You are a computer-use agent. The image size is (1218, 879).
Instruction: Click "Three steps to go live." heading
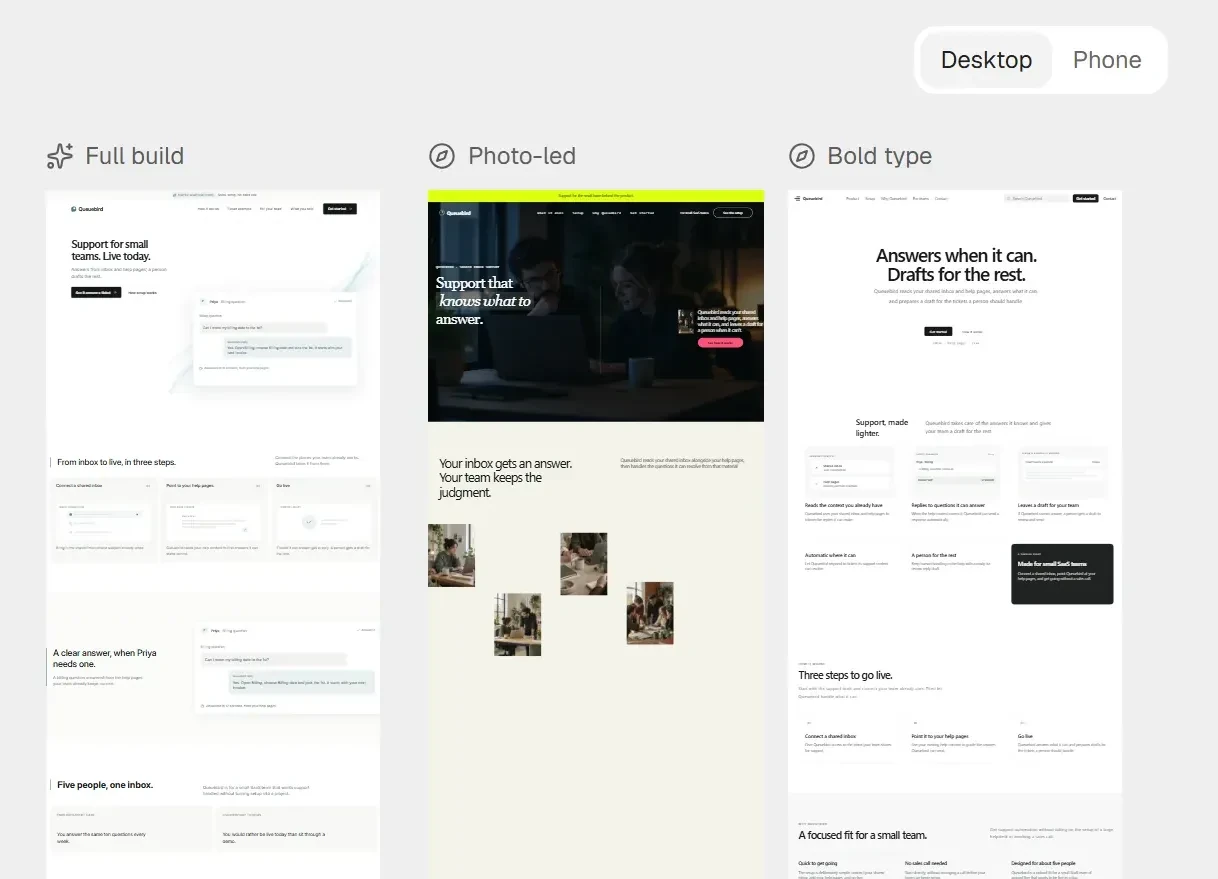[845, 675]
